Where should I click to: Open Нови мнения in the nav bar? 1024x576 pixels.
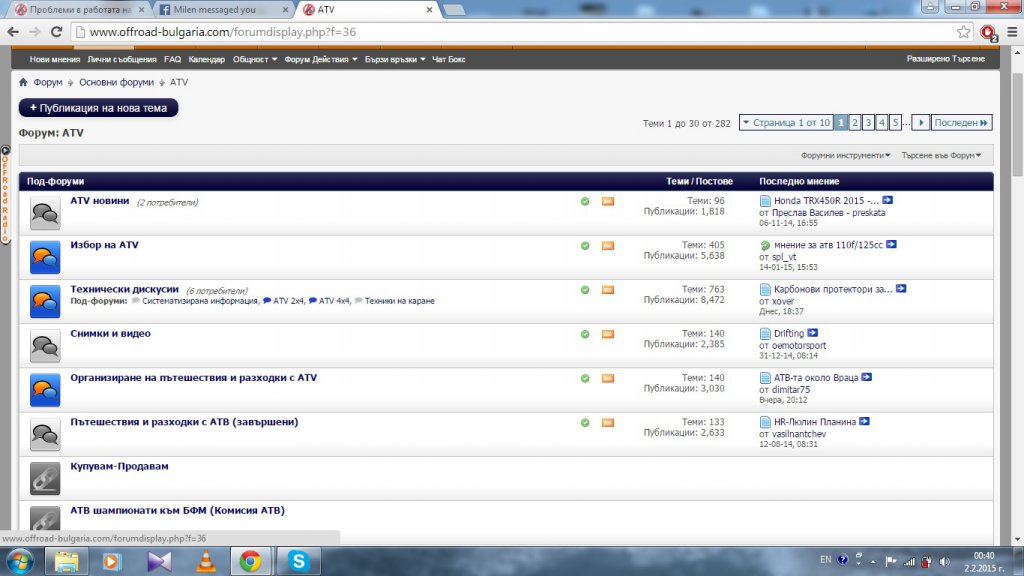coord(55,59)
